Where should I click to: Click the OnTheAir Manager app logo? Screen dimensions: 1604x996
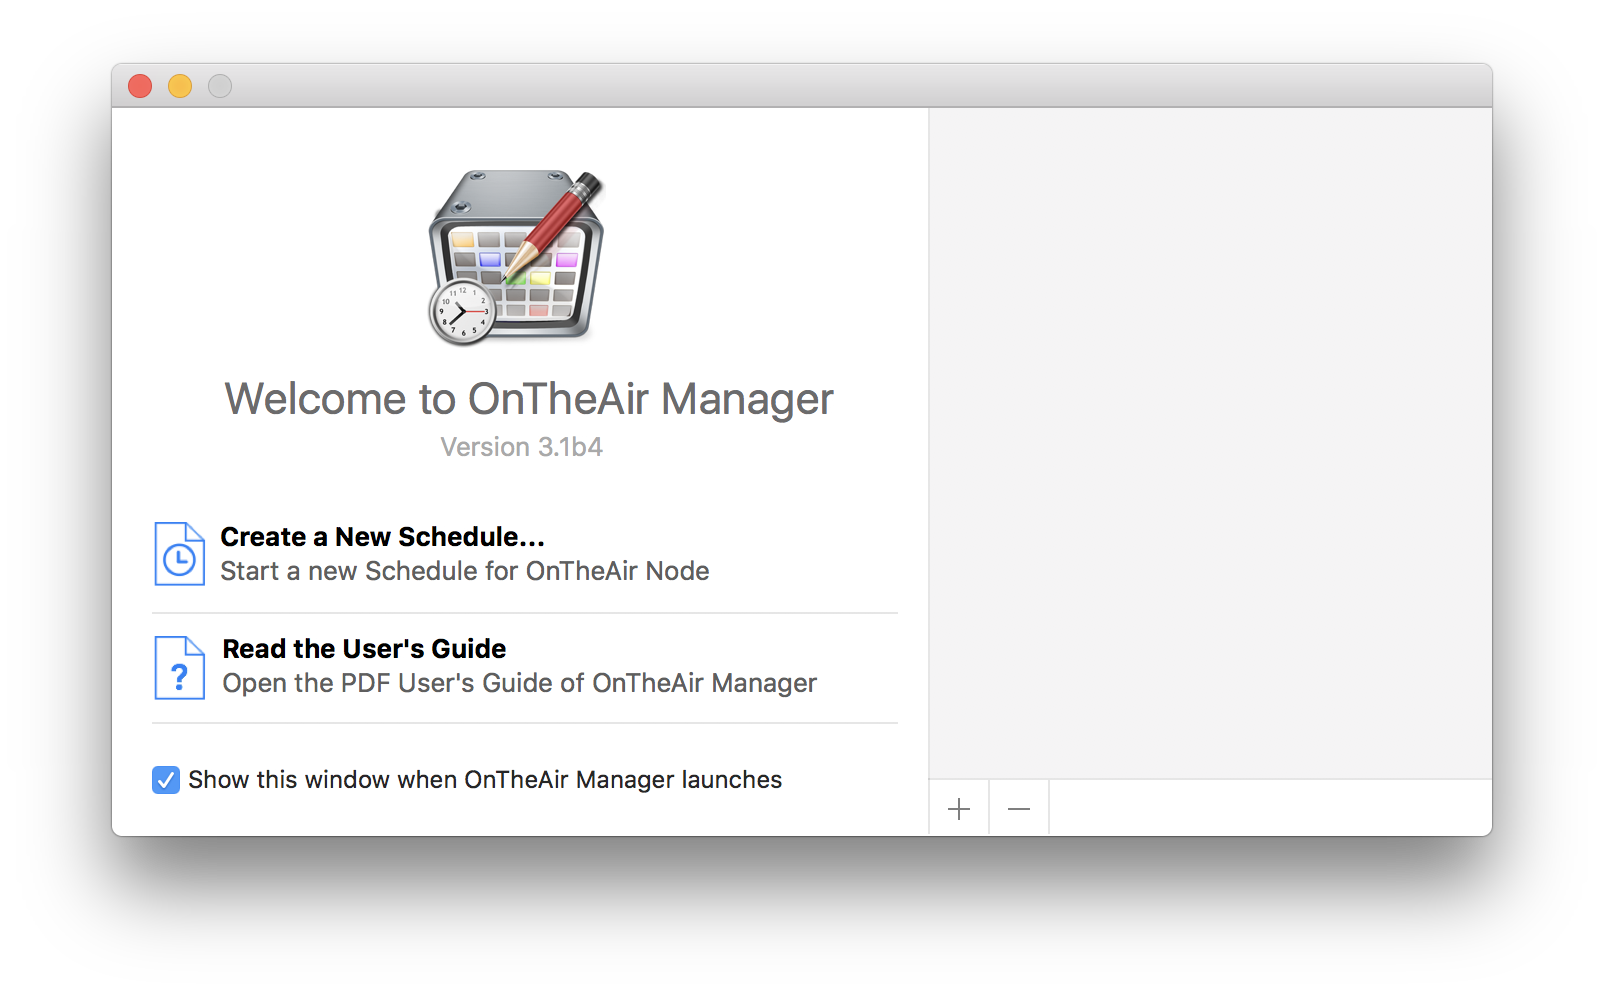tap(517, 258)
